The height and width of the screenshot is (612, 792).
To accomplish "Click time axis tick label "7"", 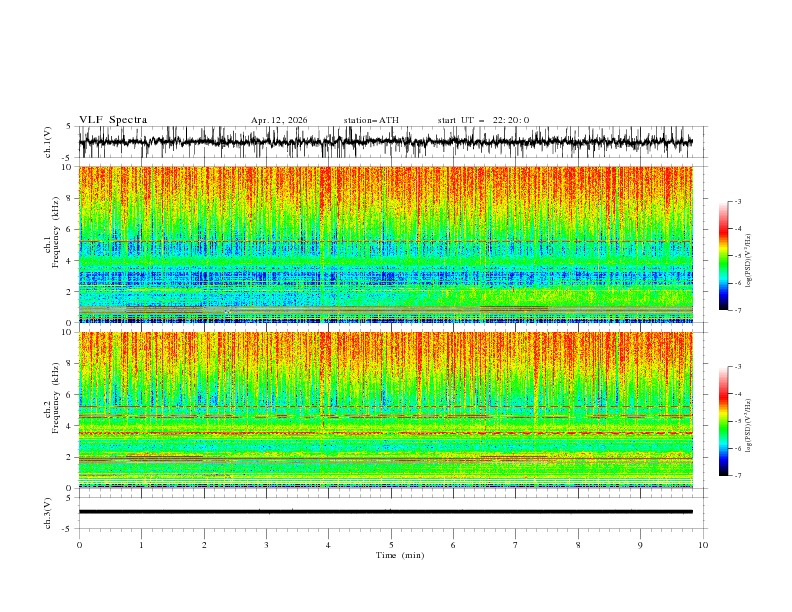I will coord(516,545).
